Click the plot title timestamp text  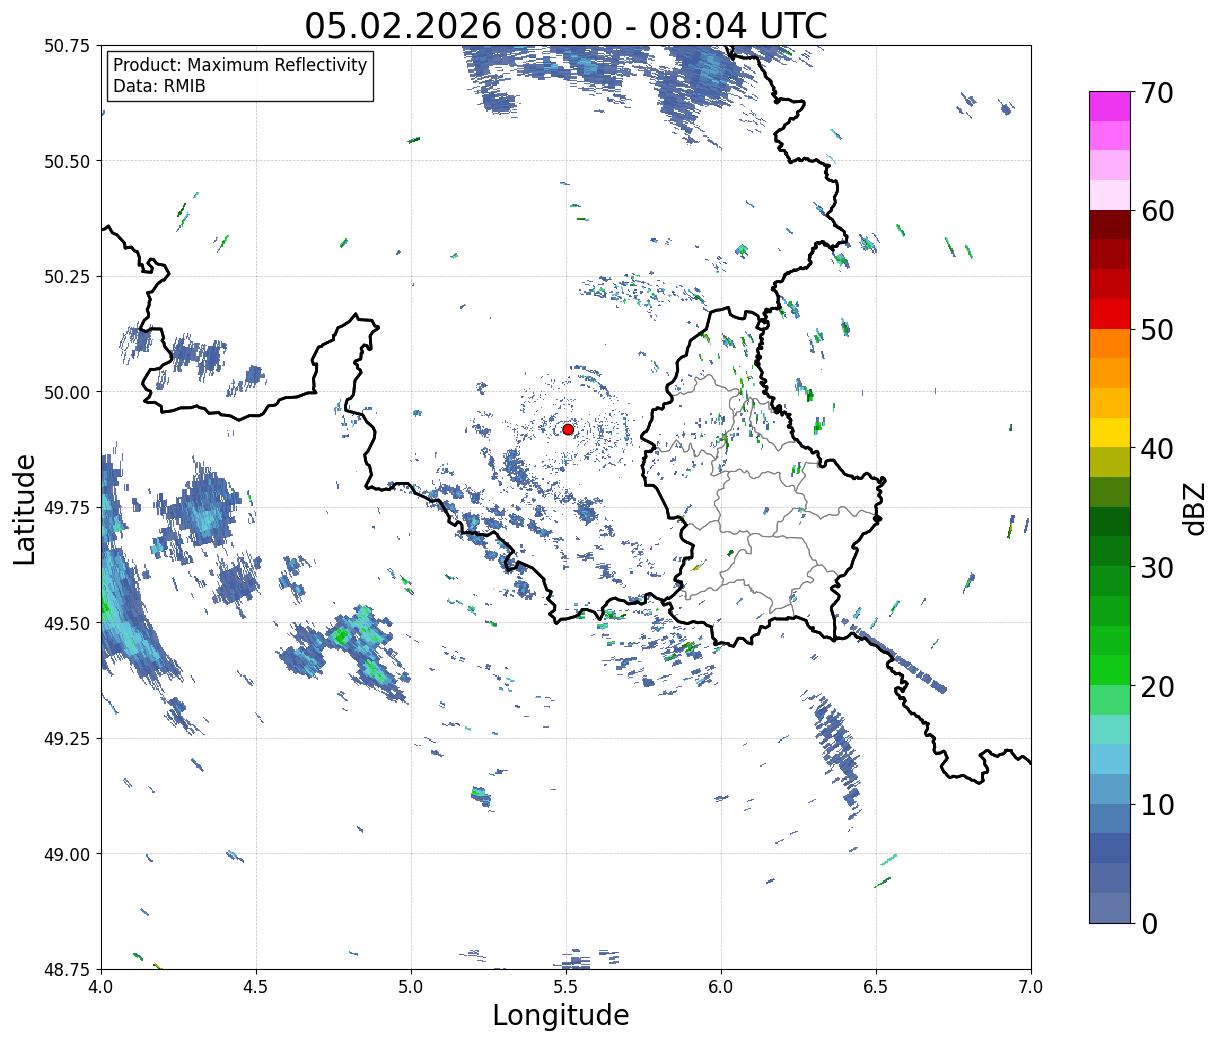point(566,25)
